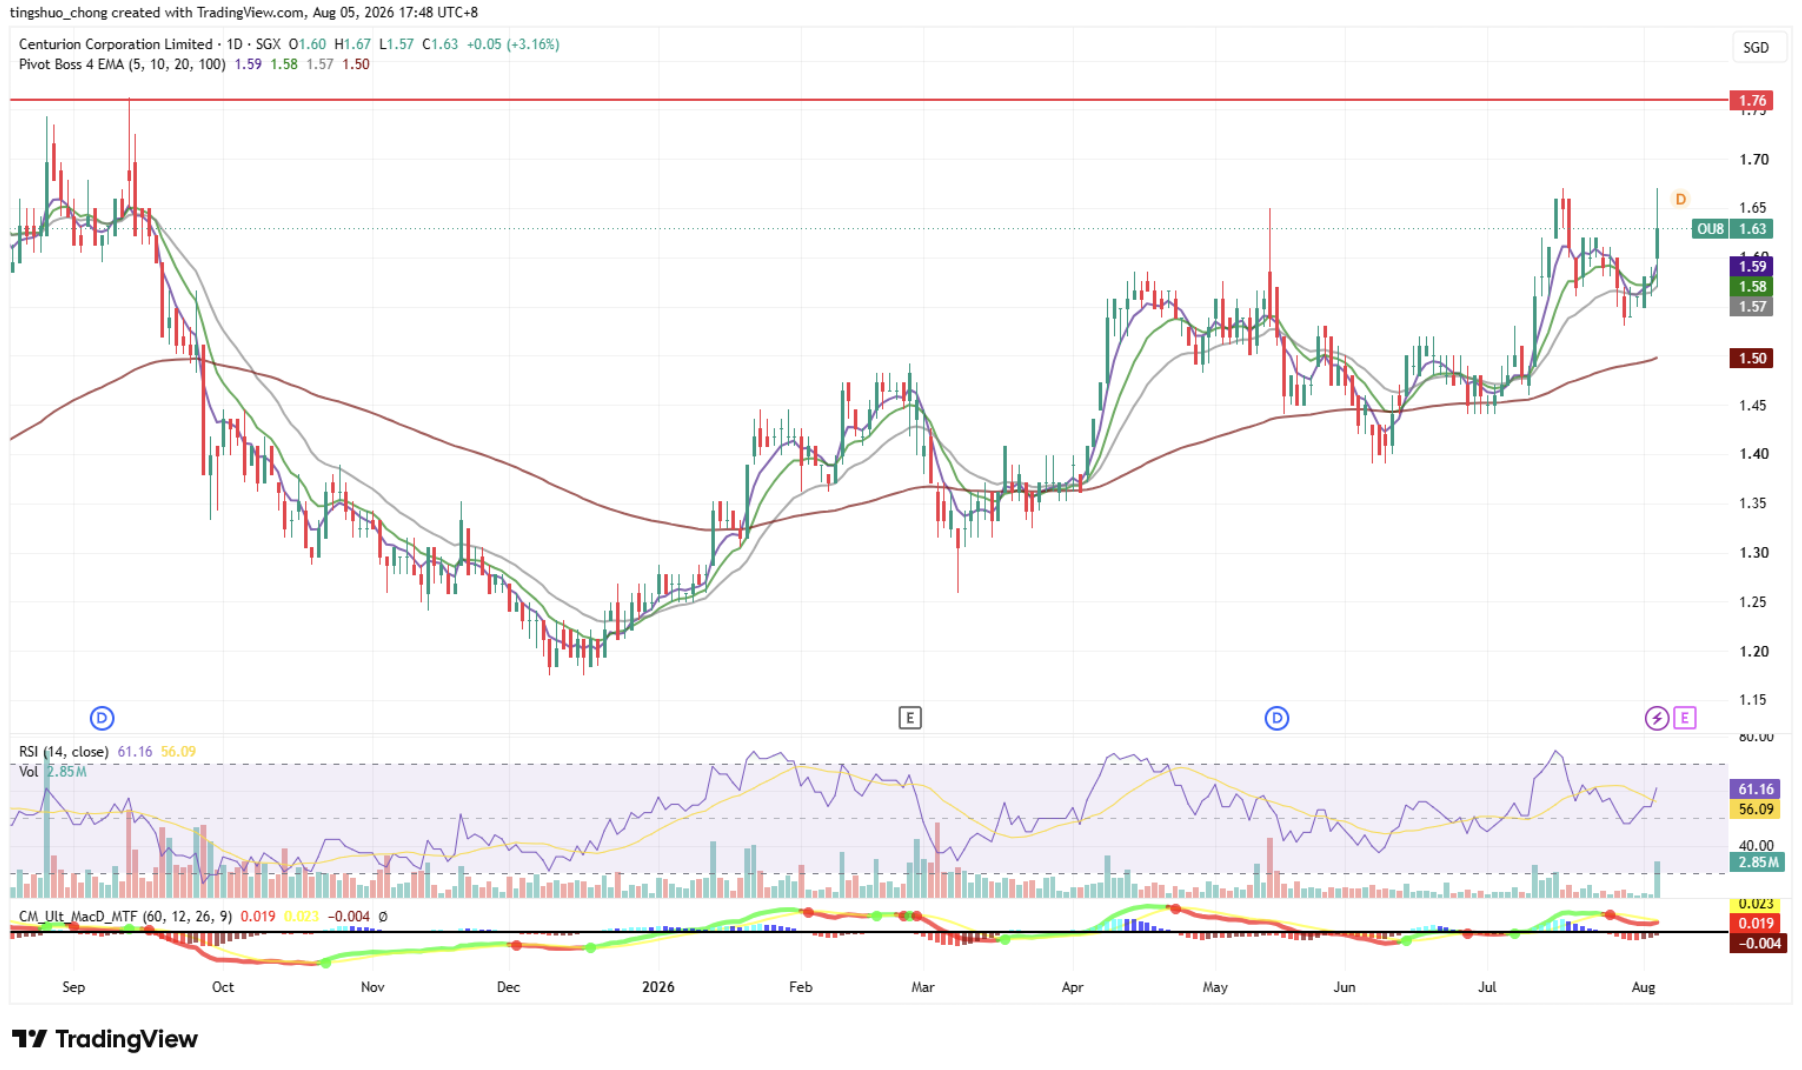Click the Jun label on the time axis
This screenshot has width=1802, height=1070.
click(x=1345, y=987)
